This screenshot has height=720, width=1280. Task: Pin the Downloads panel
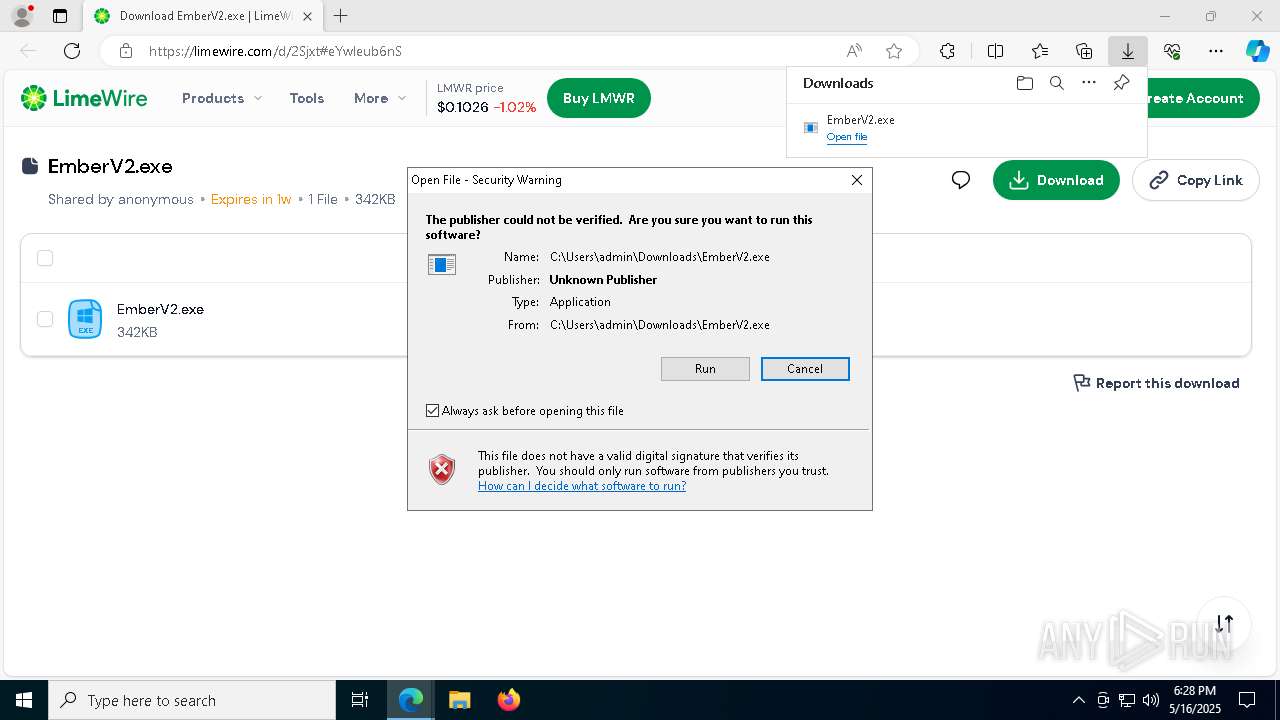click(x=1121, y=83)
